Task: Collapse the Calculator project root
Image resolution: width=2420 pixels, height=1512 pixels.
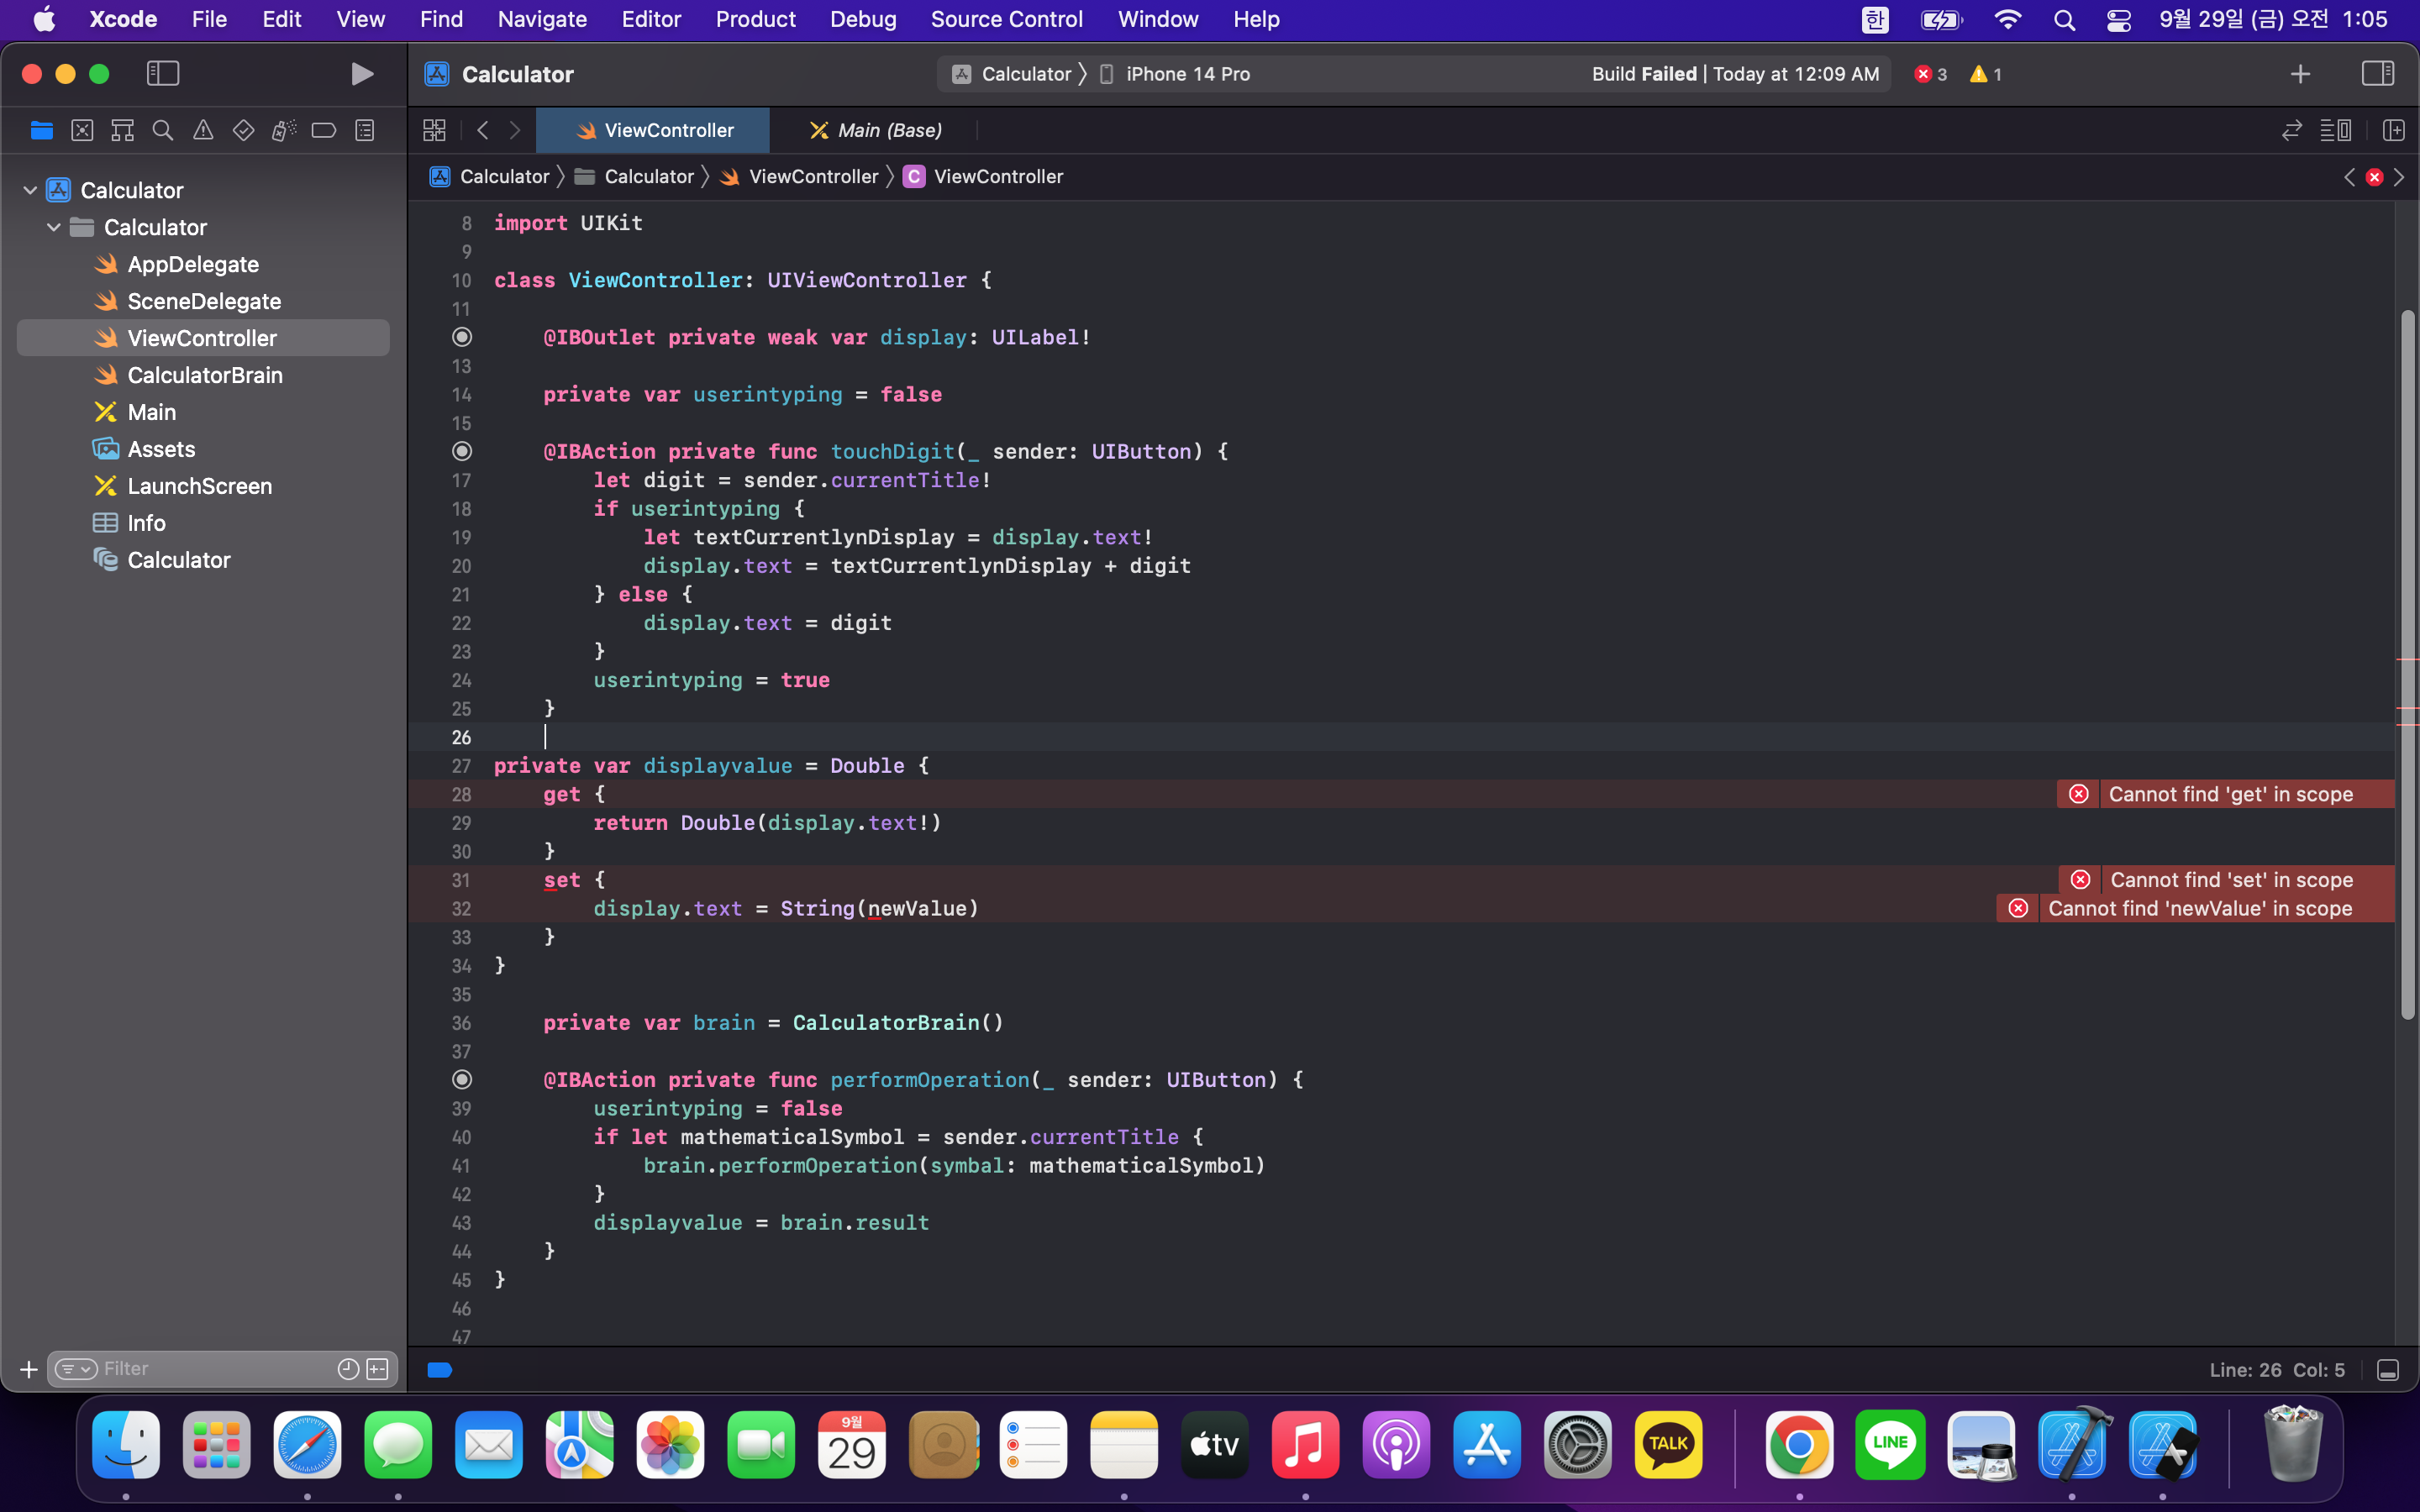Action: pos(30,190)
